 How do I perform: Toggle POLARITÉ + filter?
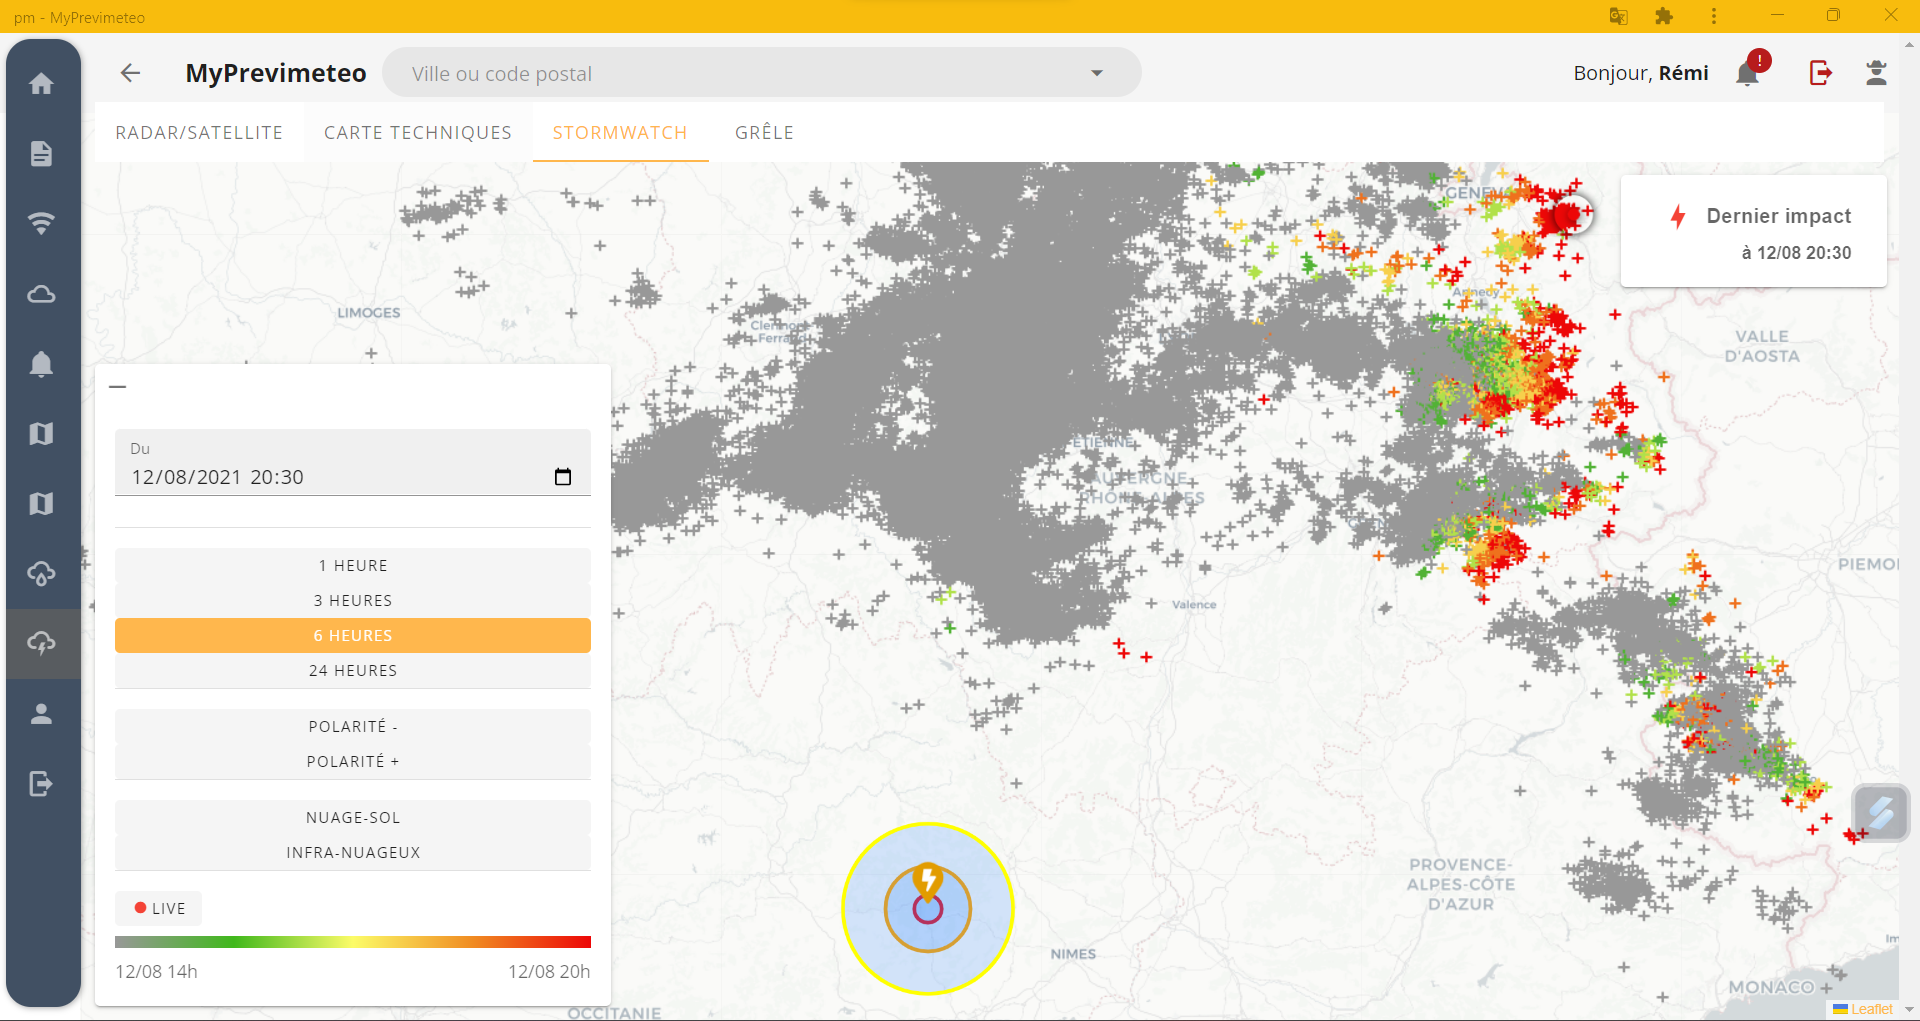(x=353, y=762)
